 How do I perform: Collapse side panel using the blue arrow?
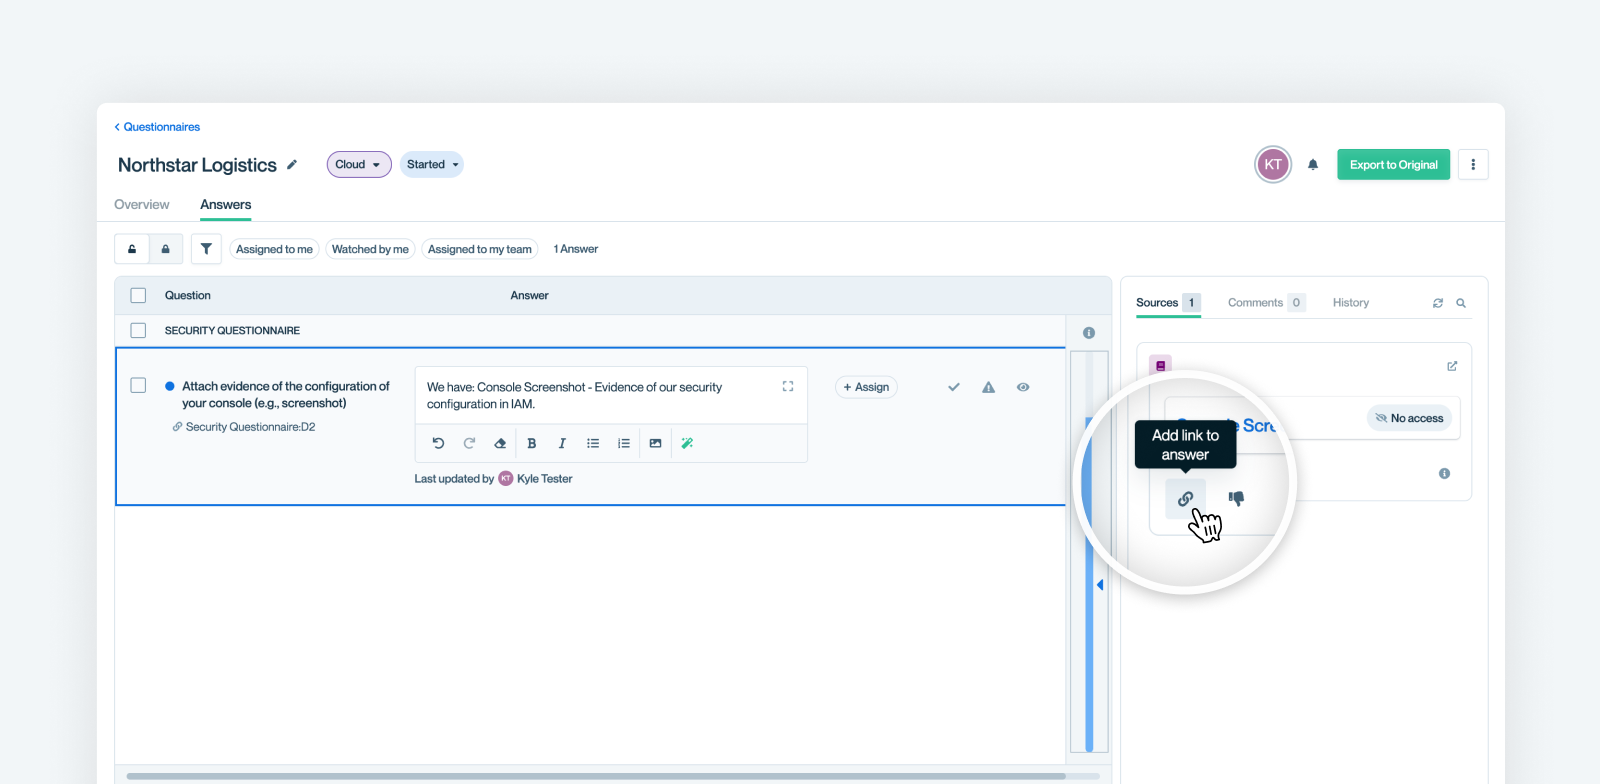pyautogui.click(x=1099, y=585)
